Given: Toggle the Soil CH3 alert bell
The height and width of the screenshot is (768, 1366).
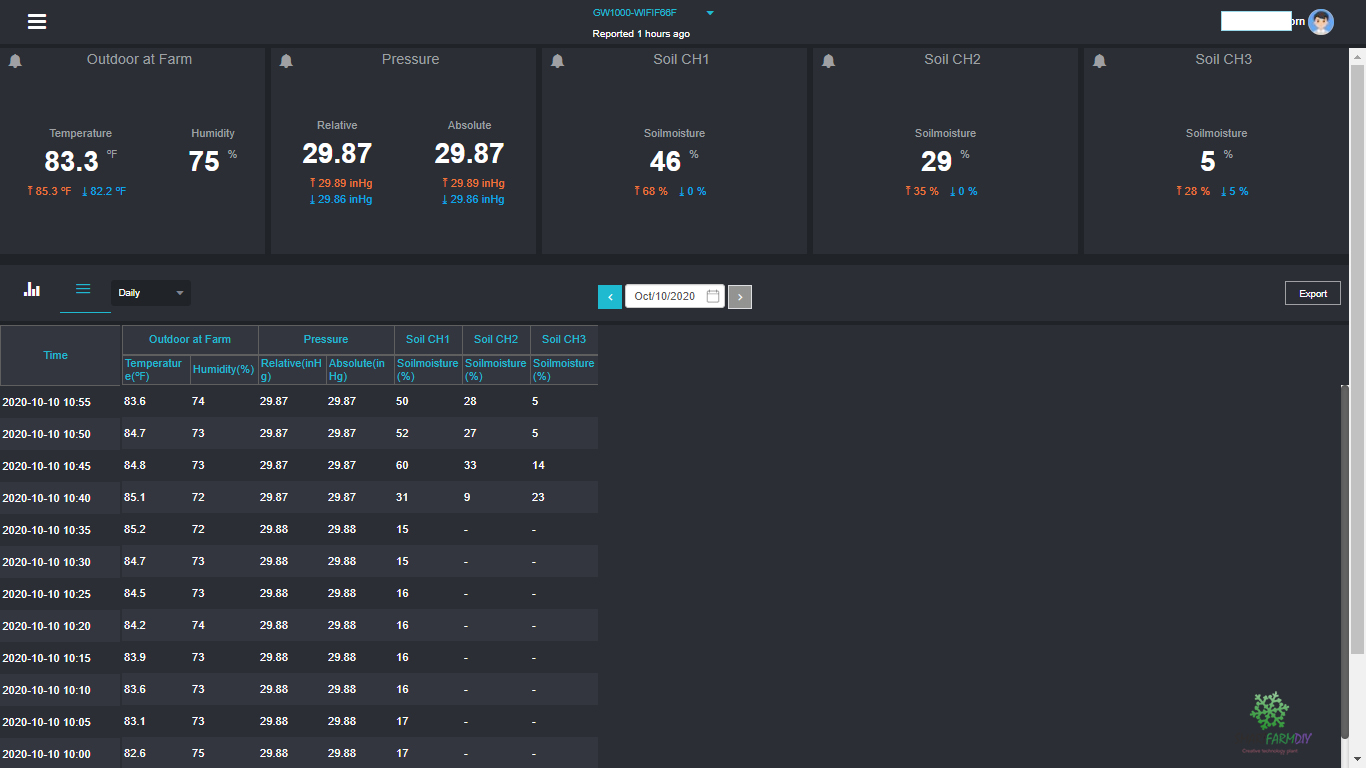Looking at the screenshot, I should (x=1100, y=61).
